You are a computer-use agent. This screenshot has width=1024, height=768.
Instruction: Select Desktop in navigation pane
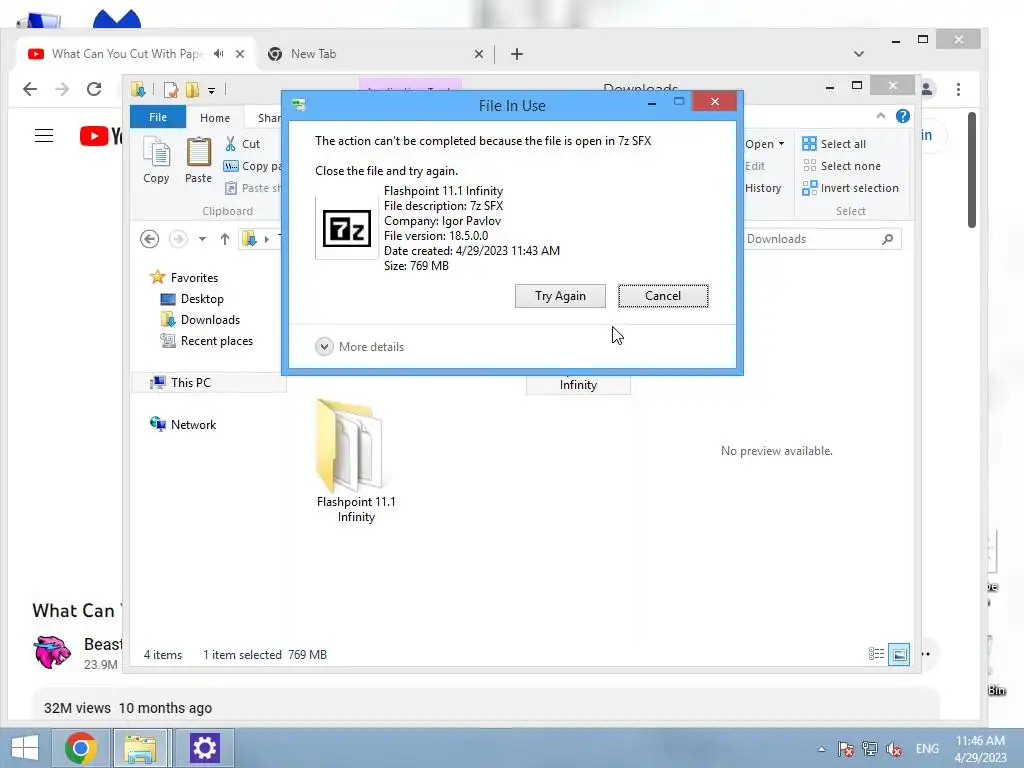192,298
